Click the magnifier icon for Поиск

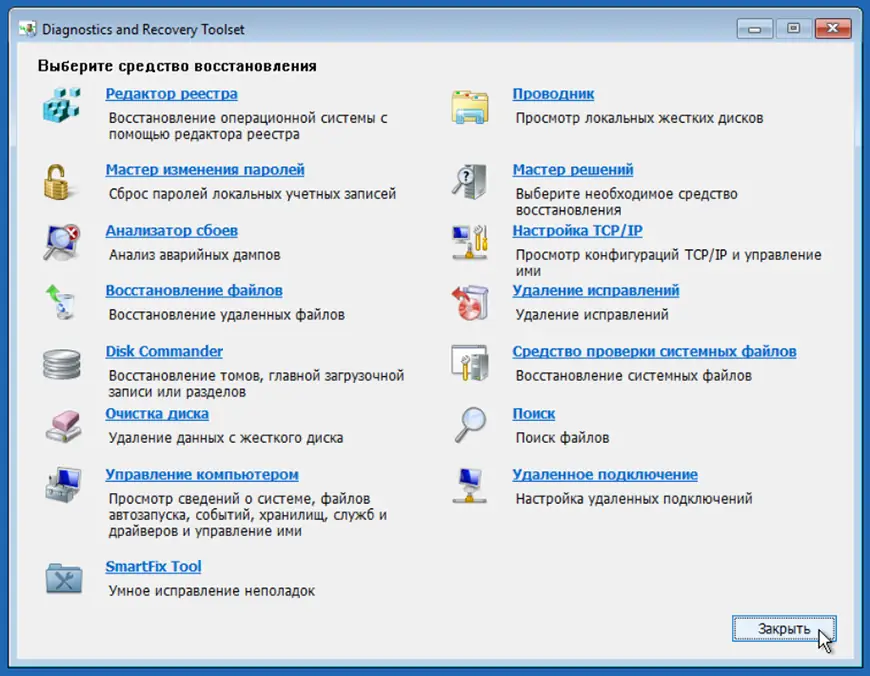pyautogui.click(x=468, y=425)
